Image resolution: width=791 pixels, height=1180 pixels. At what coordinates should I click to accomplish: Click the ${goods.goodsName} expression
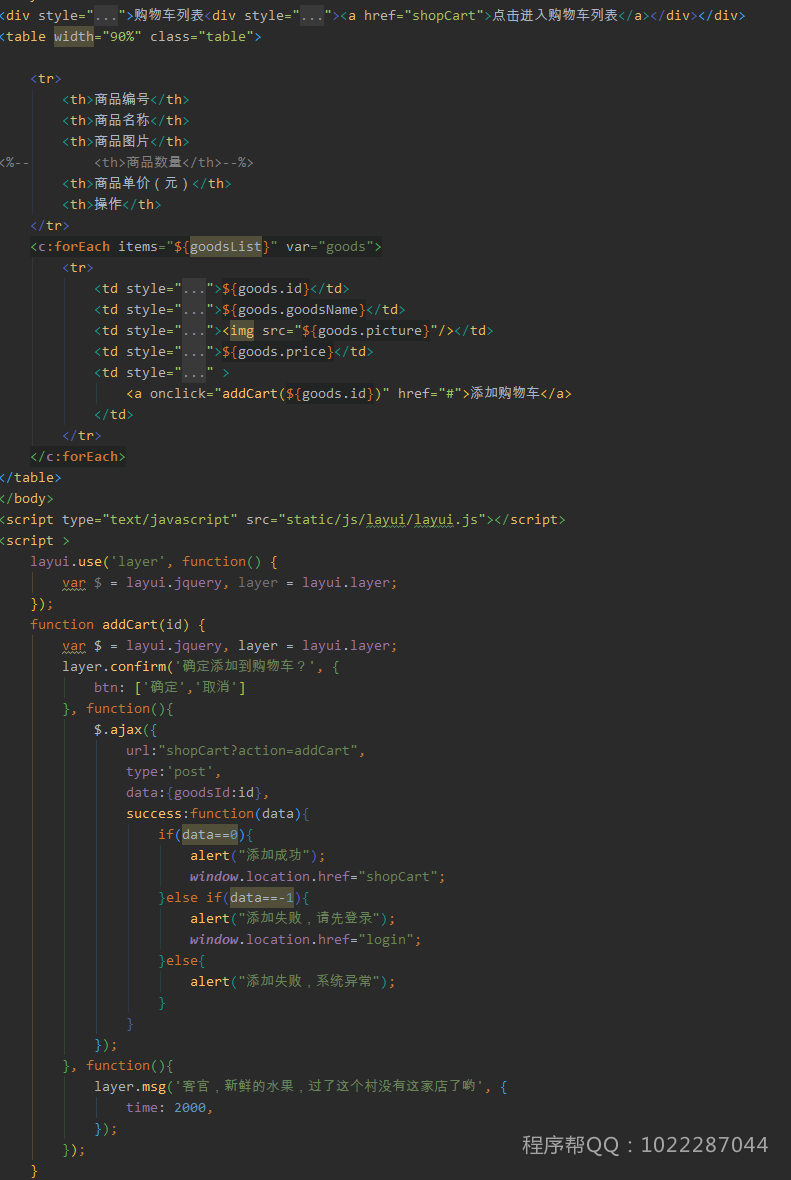(x=294, y=309)
